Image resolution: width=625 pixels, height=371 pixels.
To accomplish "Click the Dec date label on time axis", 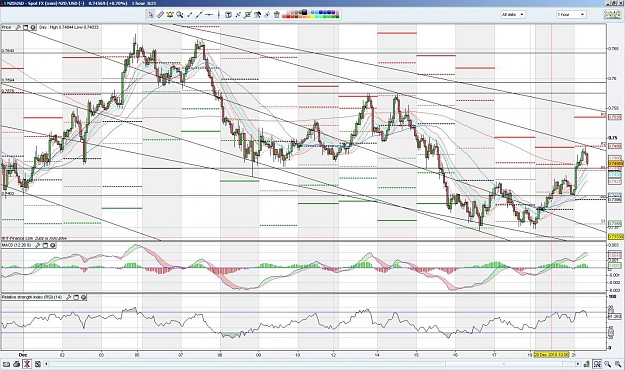I will click(23, 354).
